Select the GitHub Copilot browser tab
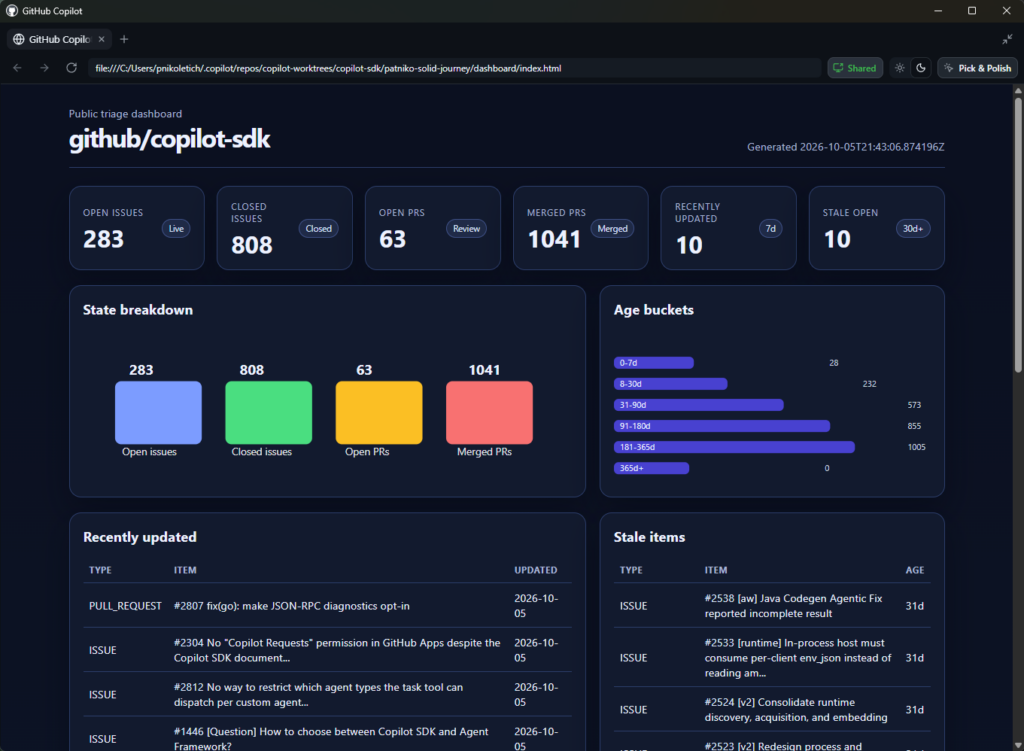Viewport: 1024px width, 751px height. click(x=59, y=39)
